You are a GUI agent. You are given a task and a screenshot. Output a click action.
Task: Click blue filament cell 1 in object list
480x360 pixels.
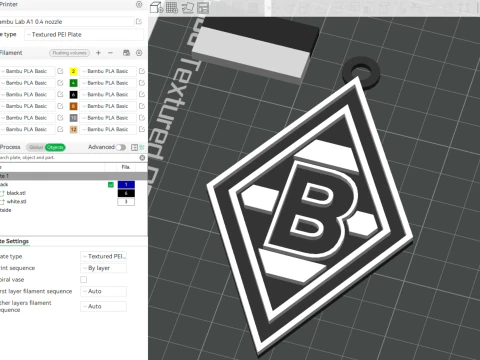pos(126,185)
